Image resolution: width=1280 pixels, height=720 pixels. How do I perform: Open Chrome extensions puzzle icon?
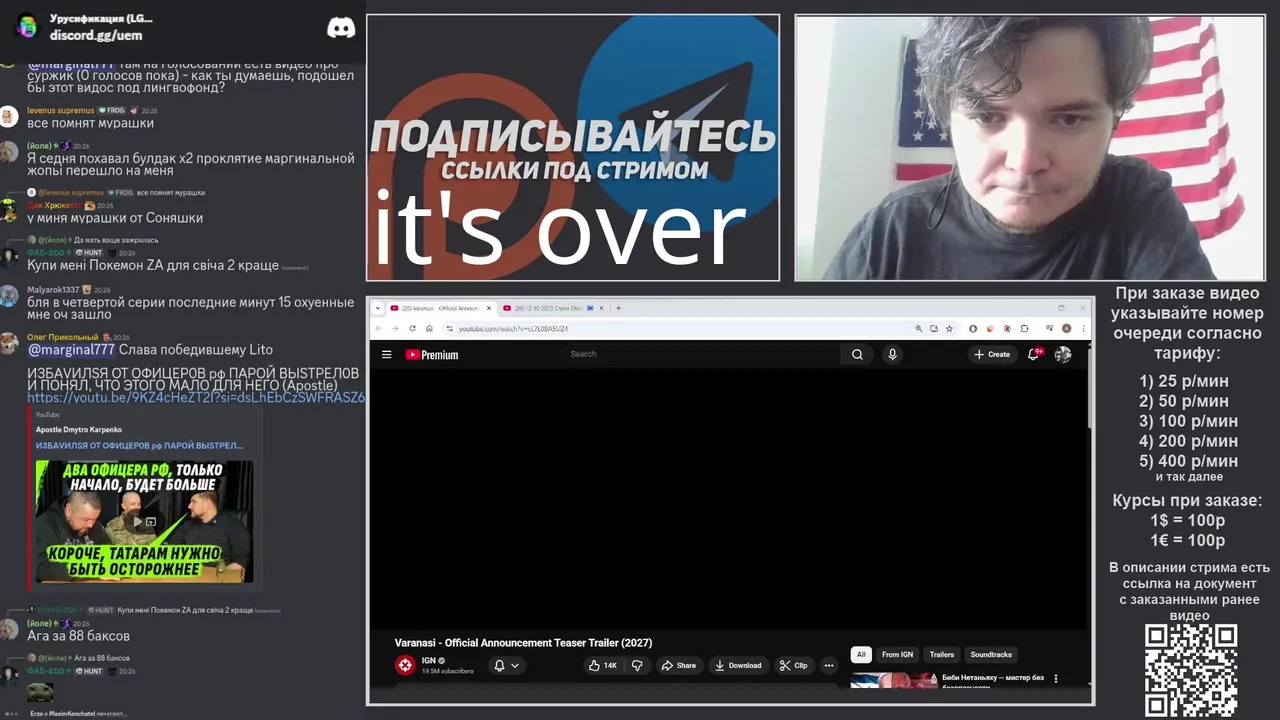pos(1024,328)
